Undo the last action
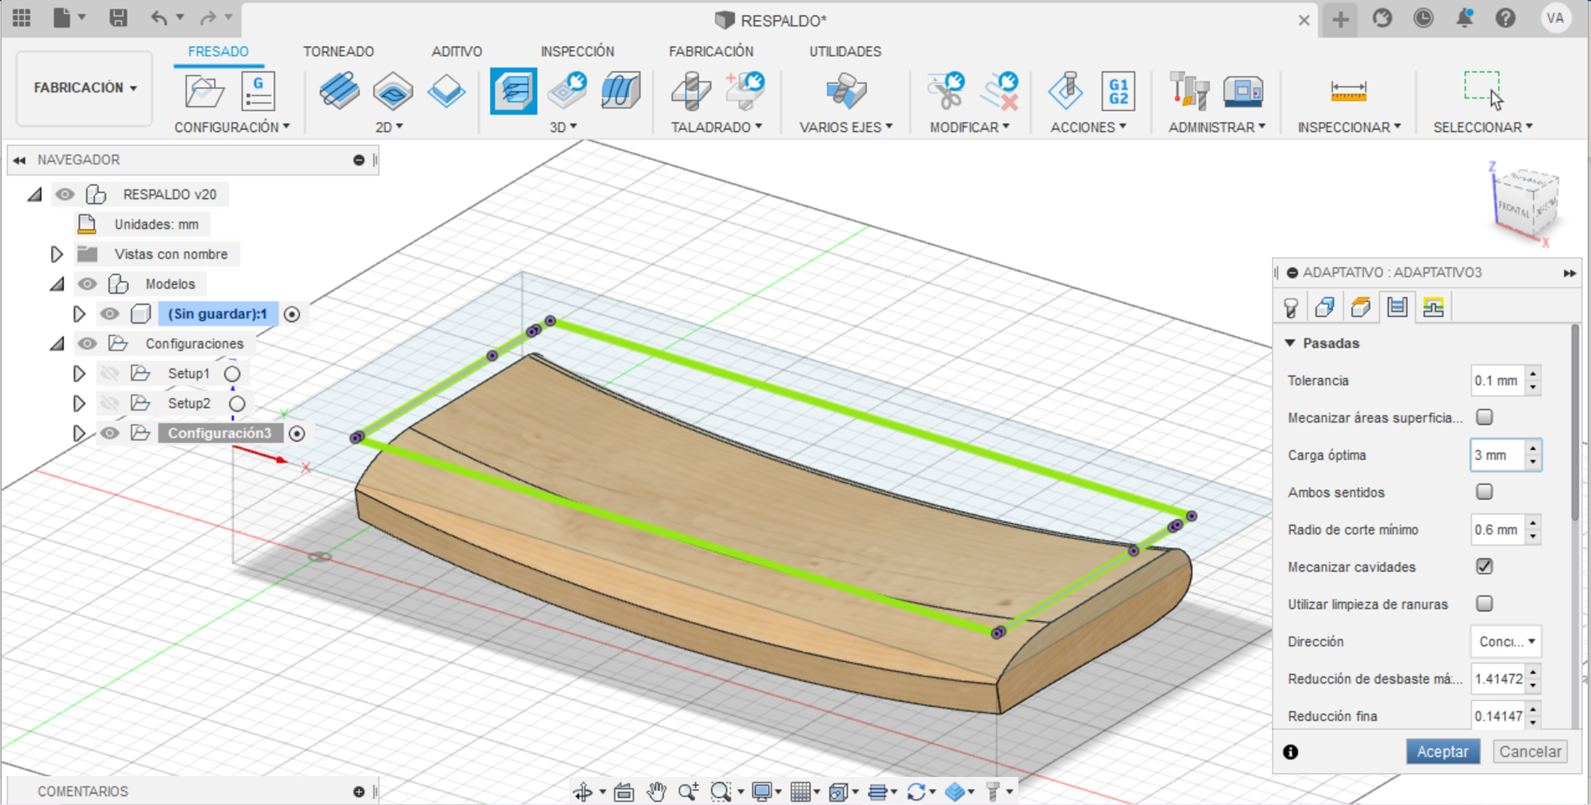This screenshot has width=1591, height=805. (x=159, y=18)
